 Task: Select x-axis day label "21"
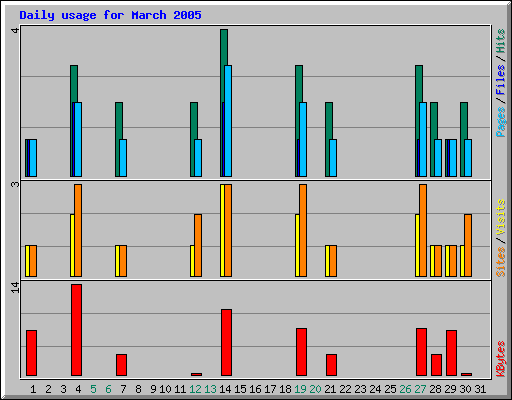[330, 389]
